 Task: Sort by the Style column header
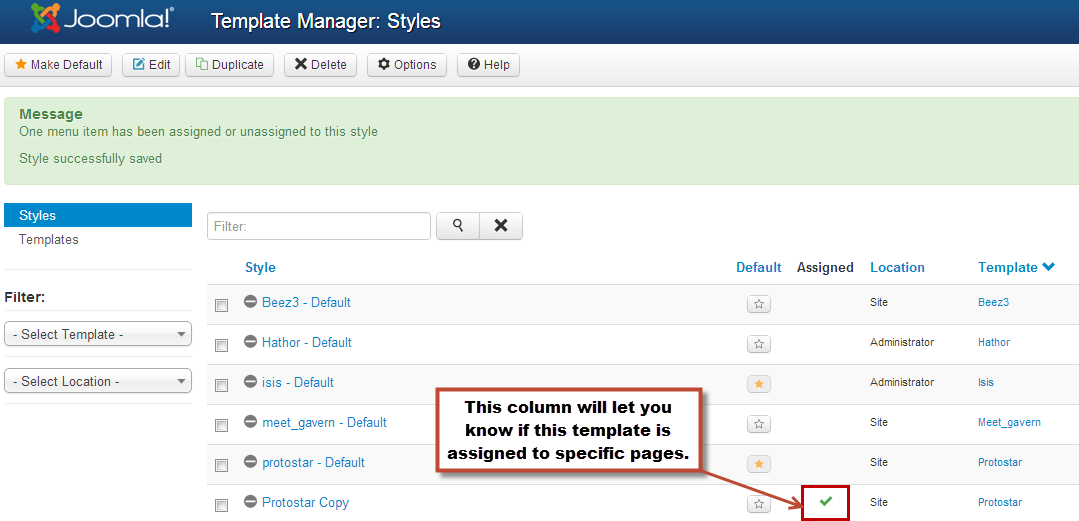(260, 268)
